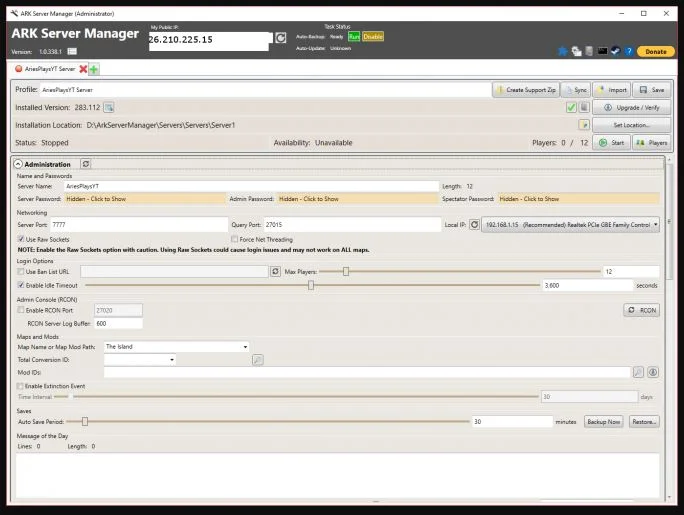Image resolution: width=684 pixels, height=515 pixels.
Task: Click Set Location button
Action: [632, 125]
